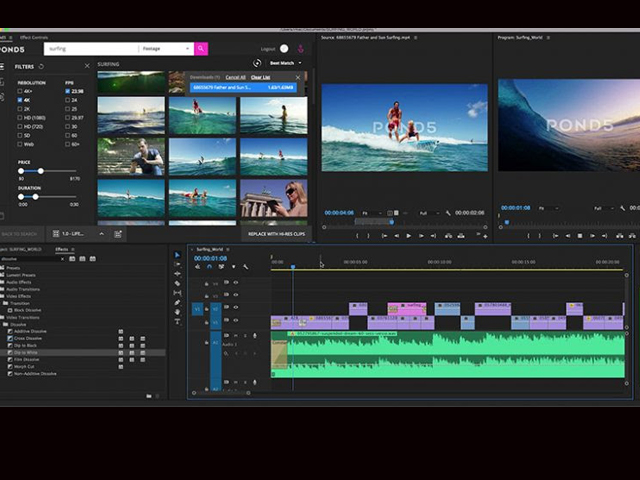The image size is (640, 480).
Task: Select the Razor tool
Action: (x=177, y=283)
